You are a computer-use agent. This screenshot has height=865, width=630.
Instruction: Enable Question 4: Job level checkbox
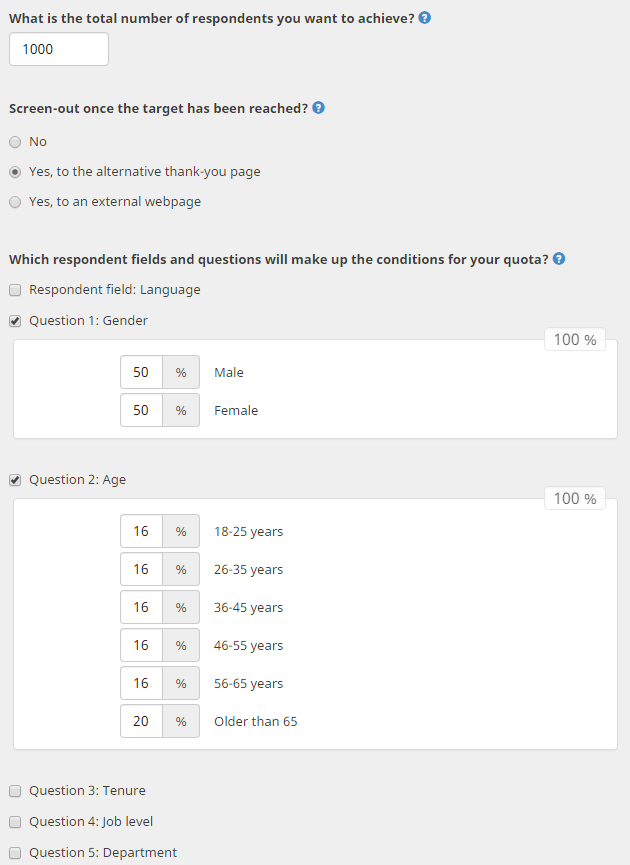(x=15, y=822)
